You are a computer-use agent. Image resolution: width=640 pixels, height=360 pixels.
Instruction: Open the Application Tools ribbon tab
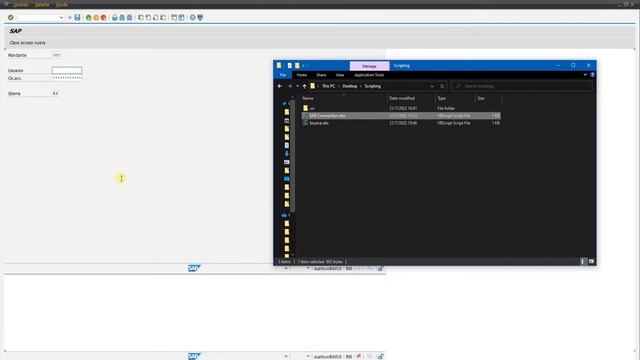click(369, 75)
